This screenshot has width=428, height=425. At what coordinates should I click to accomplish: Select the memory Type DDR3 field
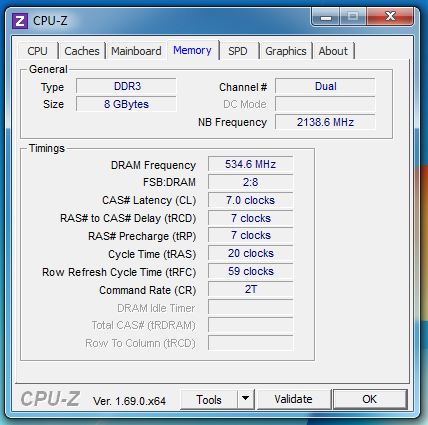click(x=126, y=86)
